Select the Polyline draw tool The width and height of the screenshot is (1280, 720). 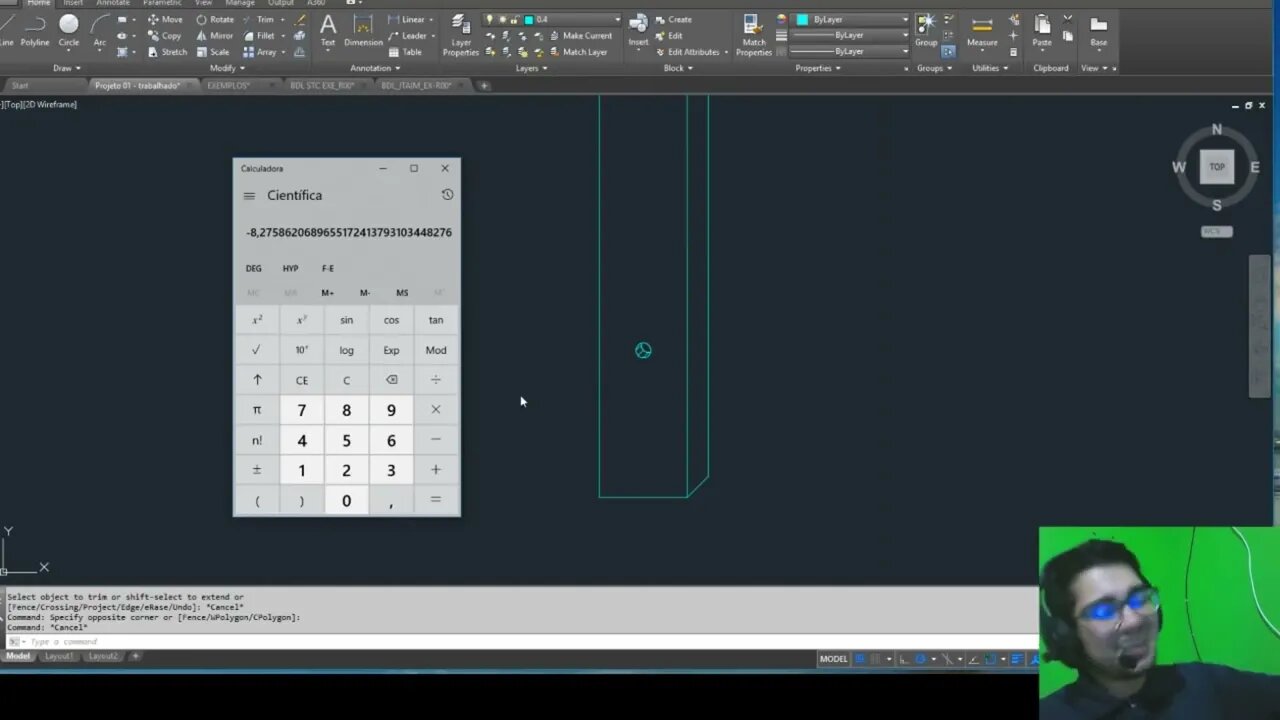tap(34, 29)
